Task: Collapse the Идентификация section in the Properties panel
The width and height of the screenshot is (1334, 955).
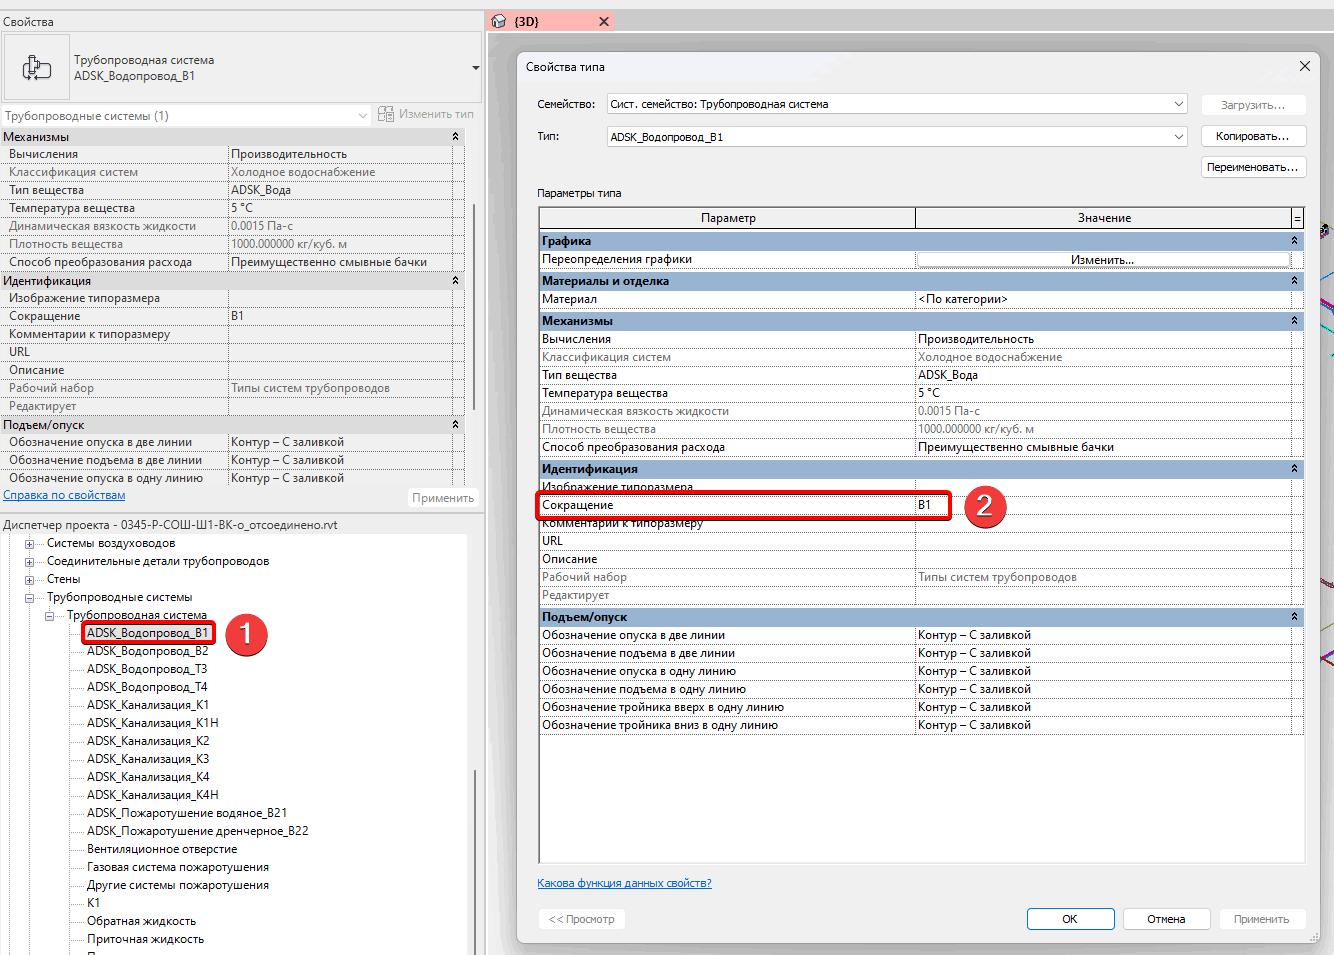Action: coord(456,281)
